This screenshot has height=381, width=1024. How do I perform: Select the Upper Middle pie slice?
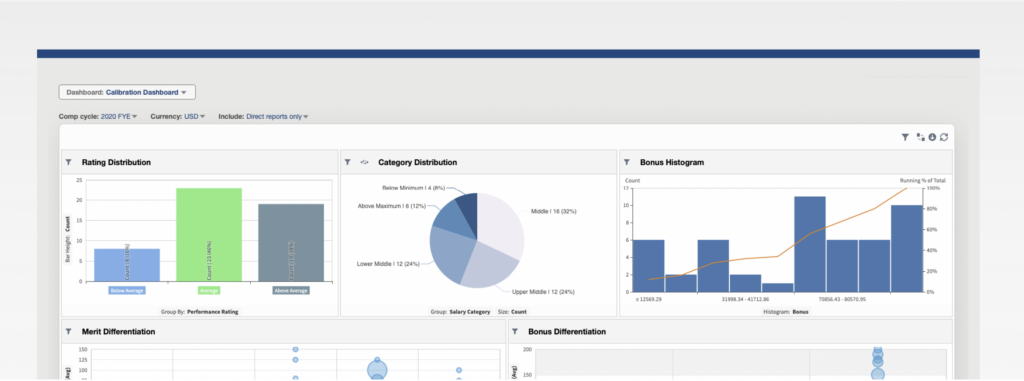coord(488,265)
